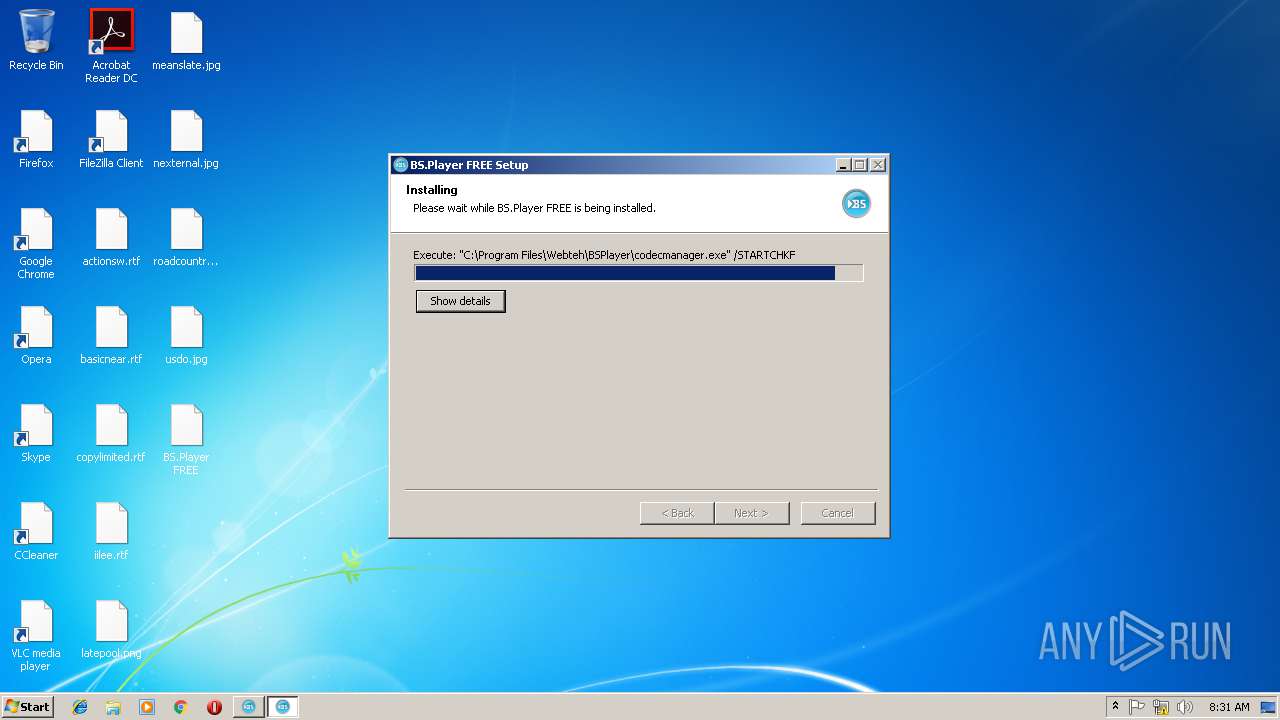This screenshot has height=720, width=1280.
Task: Open Windows Explorer folder in taskbar
Action: pos(113,707)
